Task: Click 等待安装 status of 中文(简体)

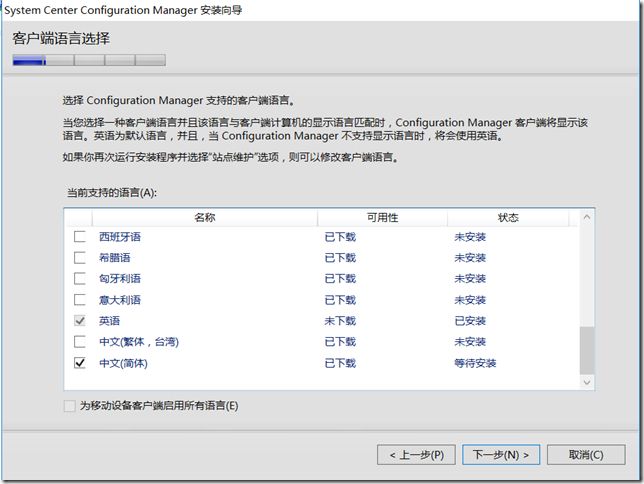Action: coord(475,363)
